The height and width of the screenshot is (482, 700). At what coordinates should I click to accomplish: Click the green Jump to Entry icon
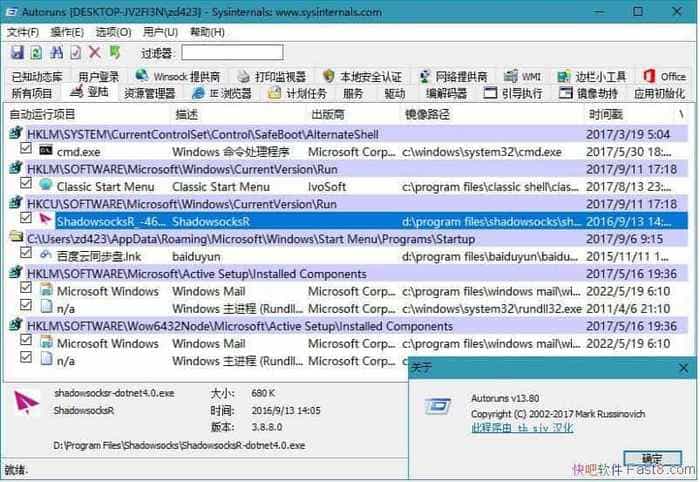pos(115,52)
